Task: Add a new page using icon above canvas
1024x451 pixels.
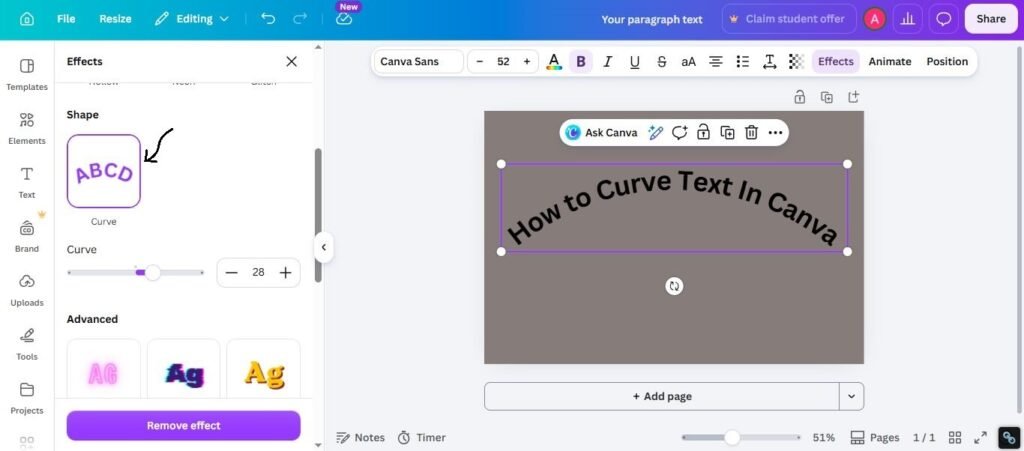Action: 853,97
